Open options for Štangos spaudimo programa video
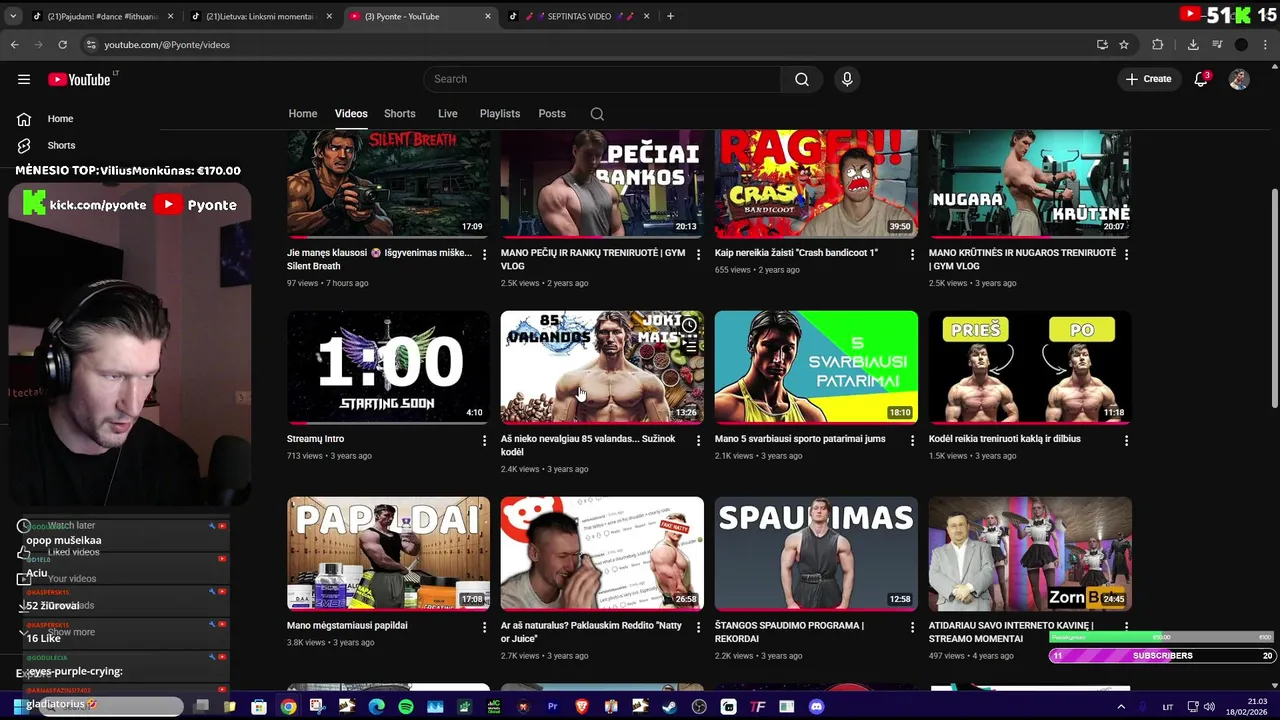The height and width of the screenshot is (720, 1280). click(912, 628)
